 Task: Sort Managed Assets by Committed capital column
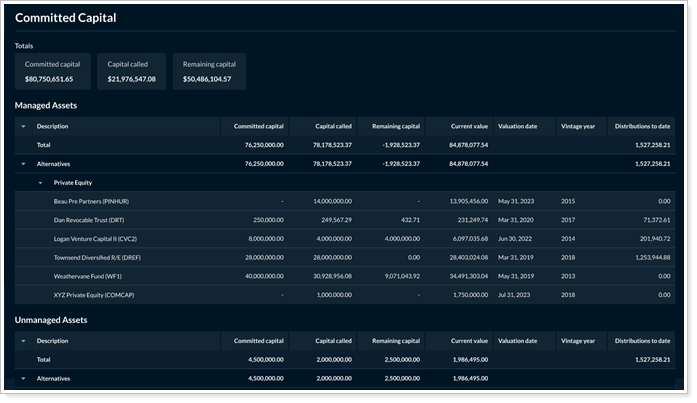pyautogui.click(x=258, y=127)
